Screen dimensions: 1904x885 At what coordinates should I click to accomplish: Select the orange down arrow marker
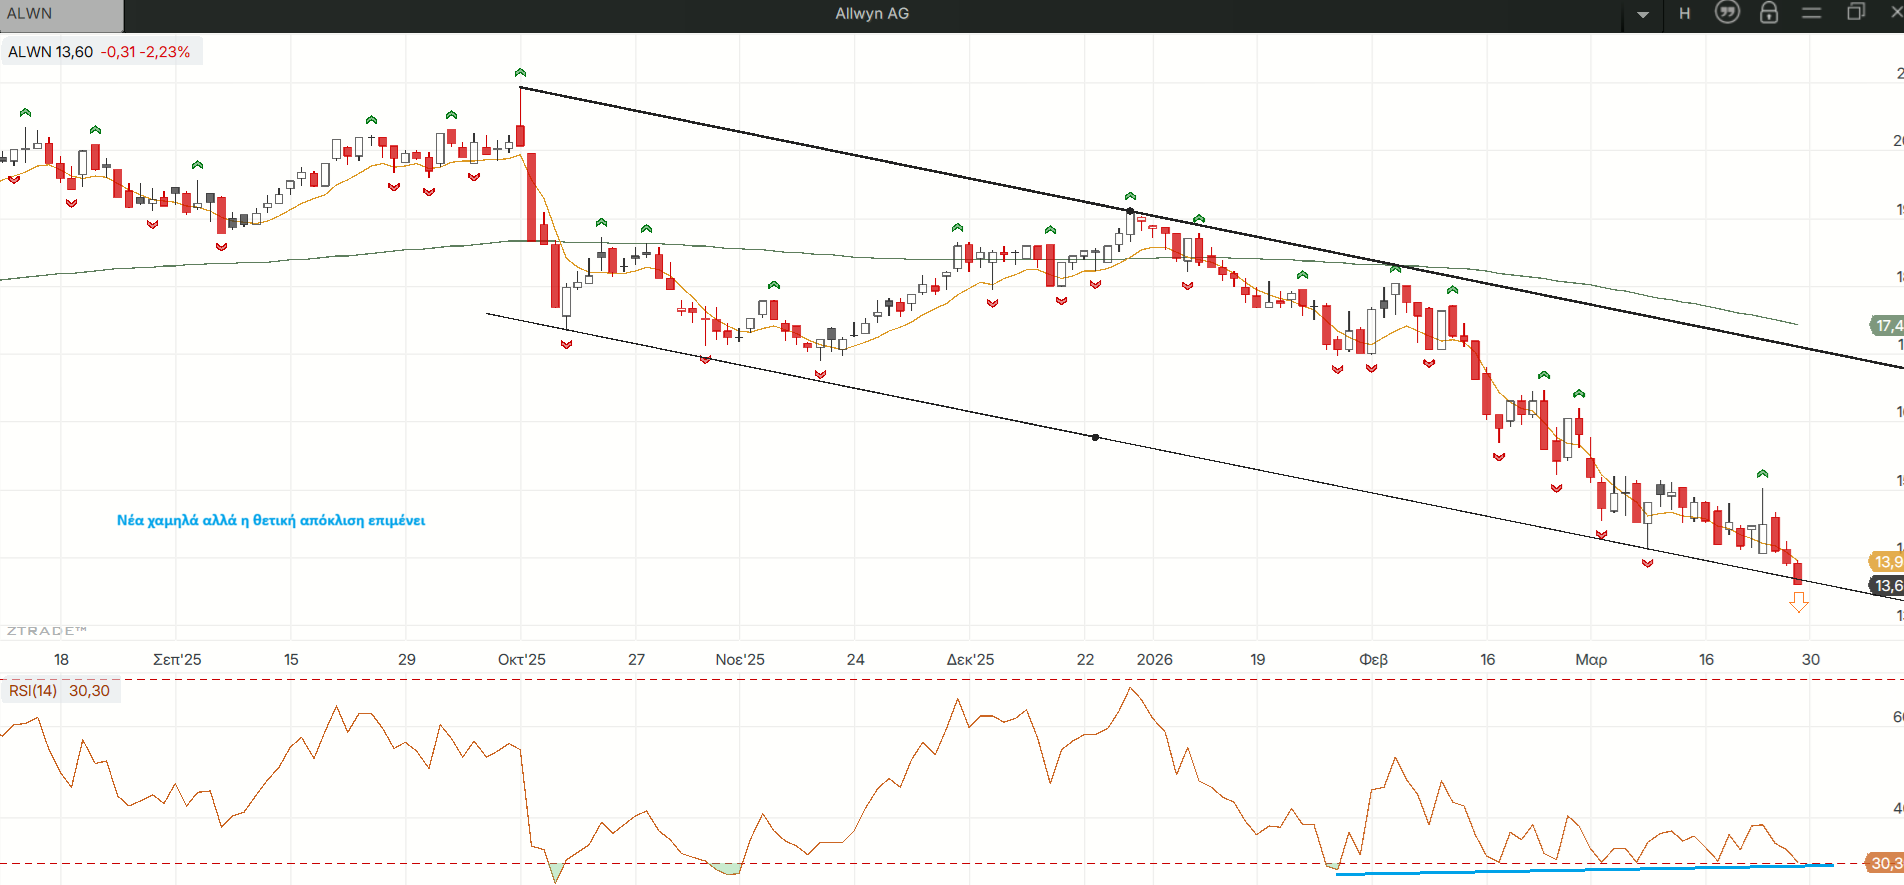1799,602
